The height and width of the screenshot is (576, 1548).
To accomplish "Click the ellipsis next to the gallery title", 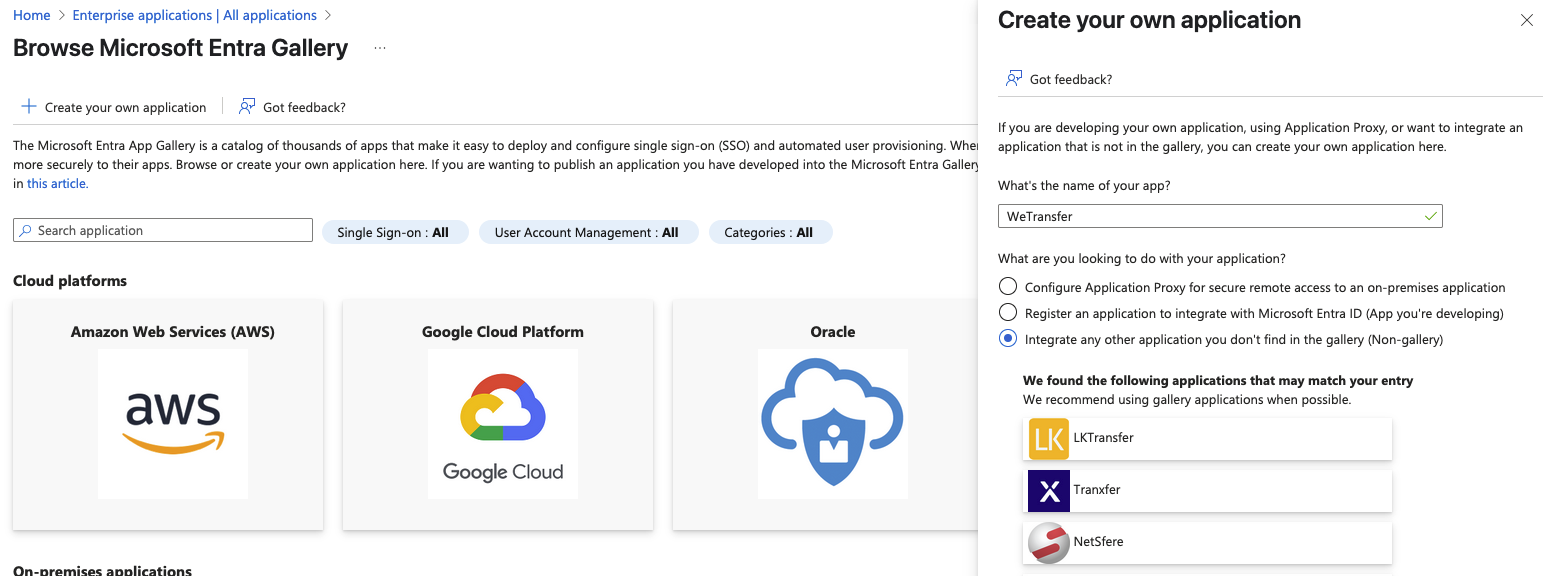I will coord(380,48).
